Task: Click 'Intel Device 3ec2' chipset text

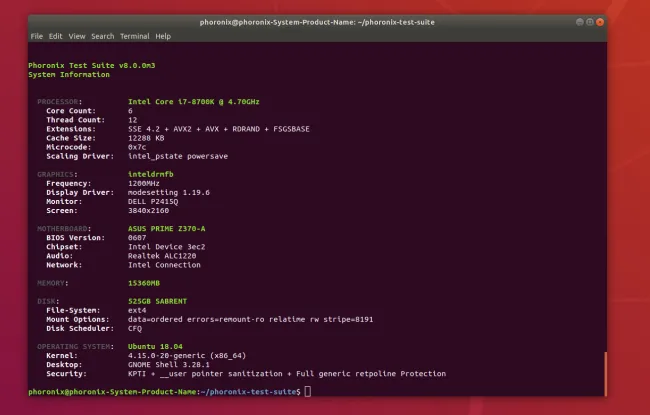Action: coord(167,247)
